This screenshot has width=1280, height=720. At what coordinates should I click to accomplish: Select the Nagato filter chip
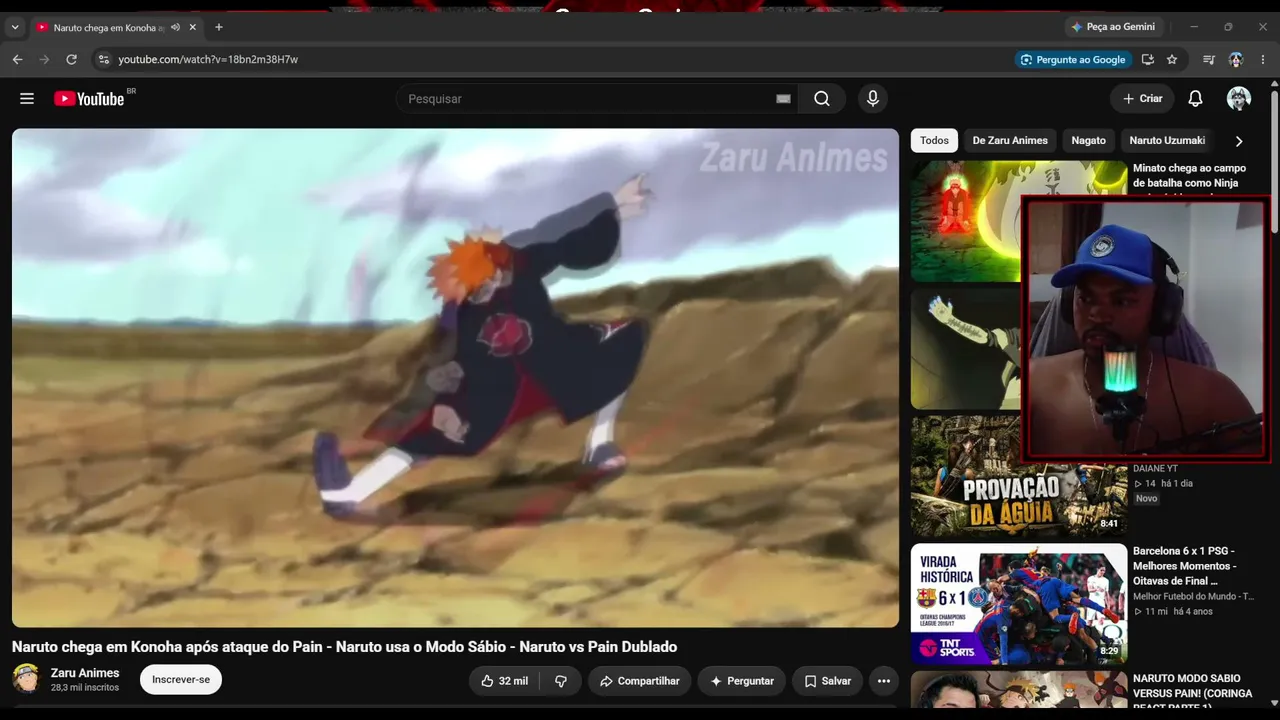pyautogui.click(x=1089, y=141)
